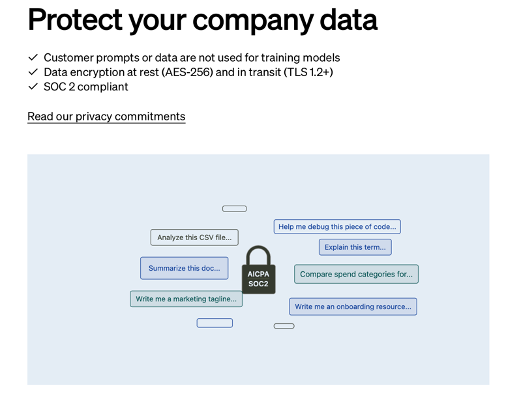This screenshot has width=506, height=406.
Task: Click the Protect your company data heading
Action: click(203, 20)
